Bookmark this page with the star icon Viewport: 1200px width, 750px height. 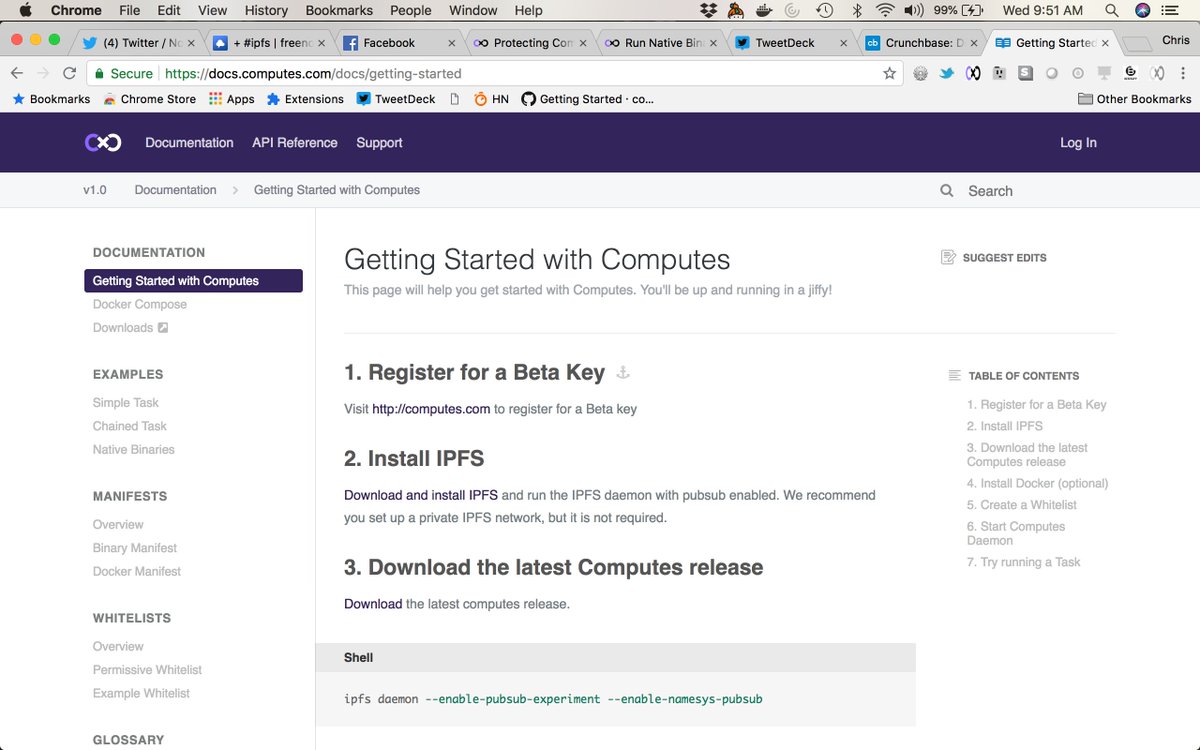click(x=890, y=73)
